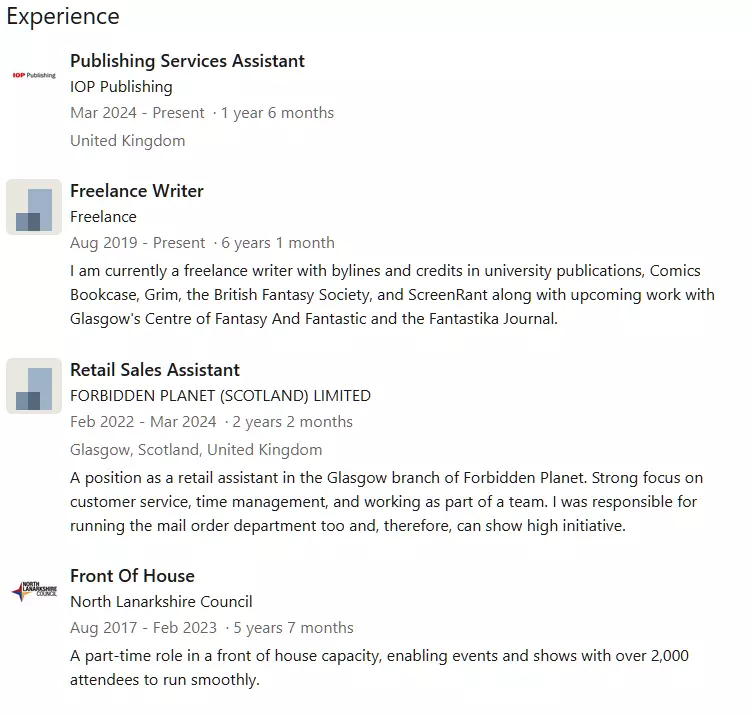Click the Feb 2022 - Mar 2024 date range

[x=143, y=422]
